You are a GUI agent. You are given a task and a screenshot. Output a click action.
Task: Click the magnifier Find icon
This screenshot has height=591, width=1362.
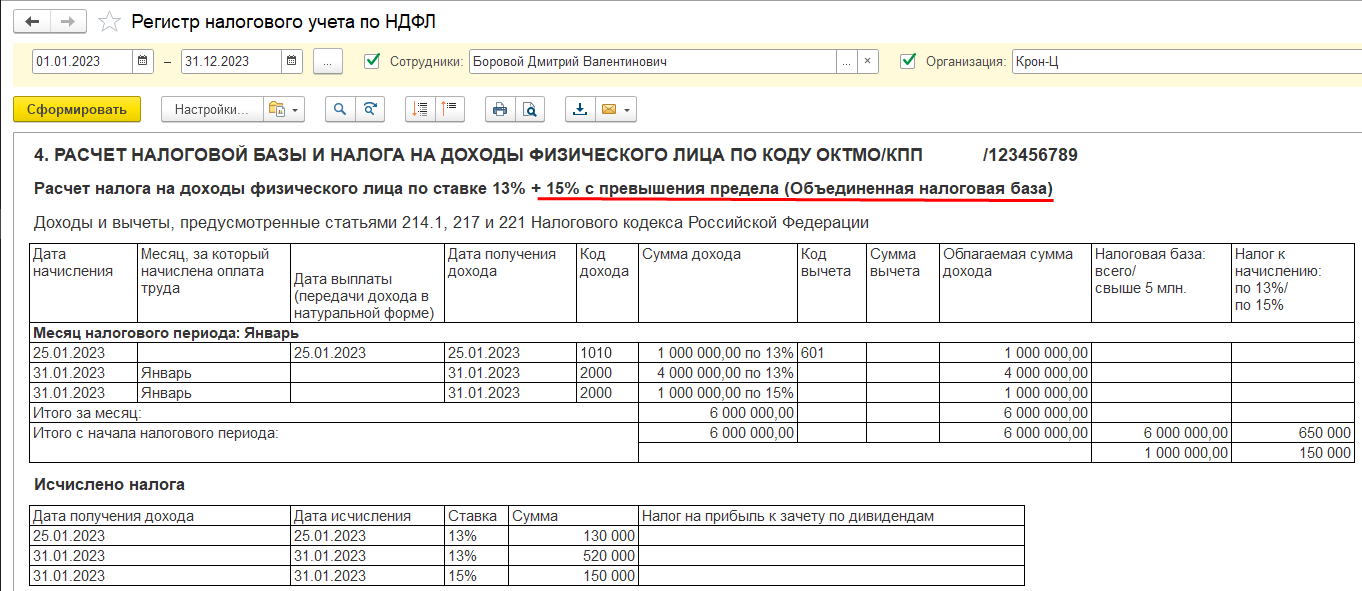340,110
